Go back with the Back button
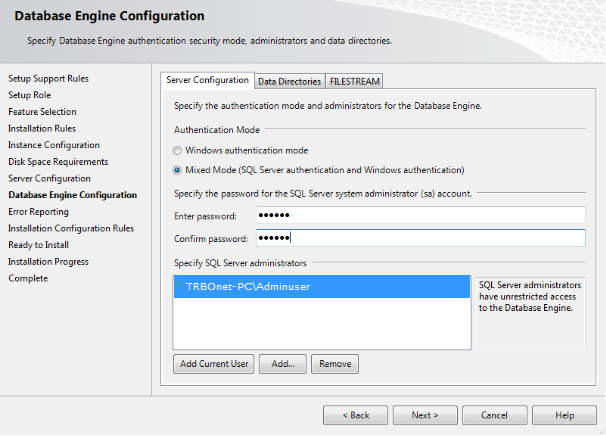Image resolution: width=606 pixels, height=437 pixels. [x=355, y=414]
